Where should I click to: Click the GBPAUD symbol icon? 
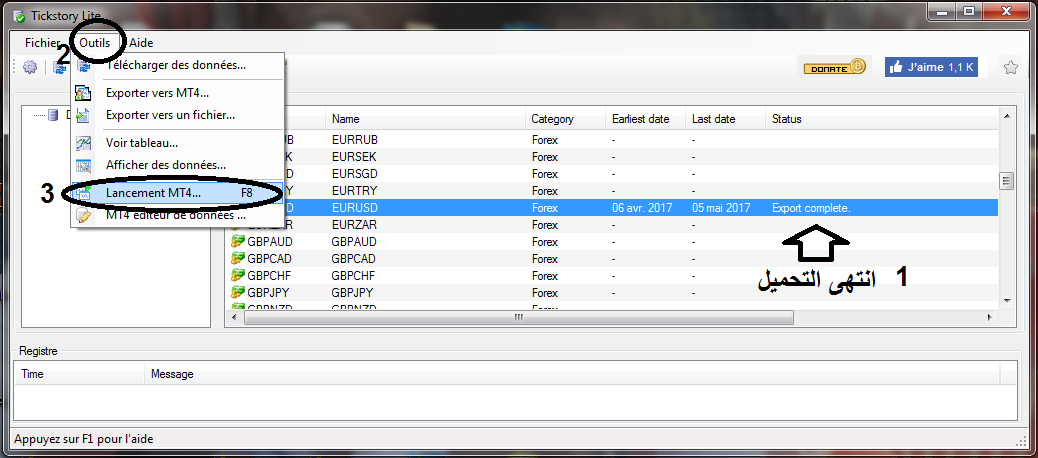point(237,242)
